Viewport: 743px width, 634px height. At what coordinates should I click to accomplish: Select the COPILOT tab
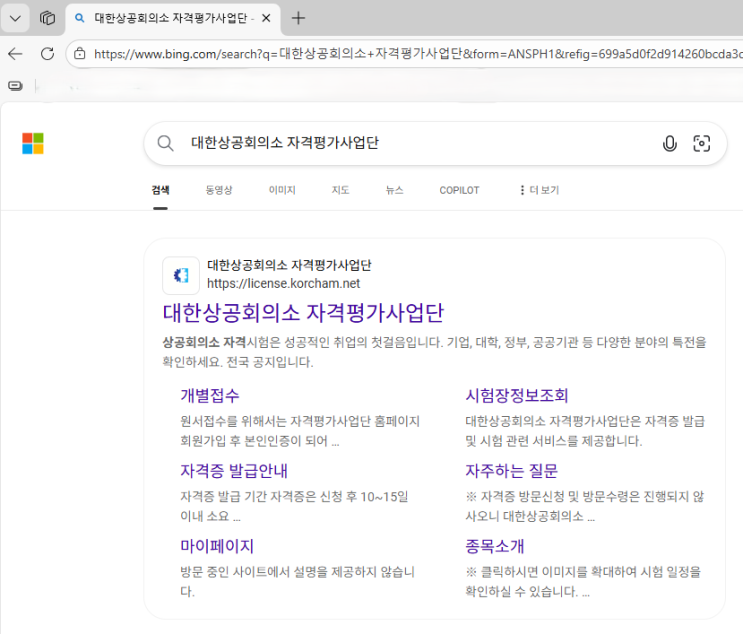click(x=459, y=190)
